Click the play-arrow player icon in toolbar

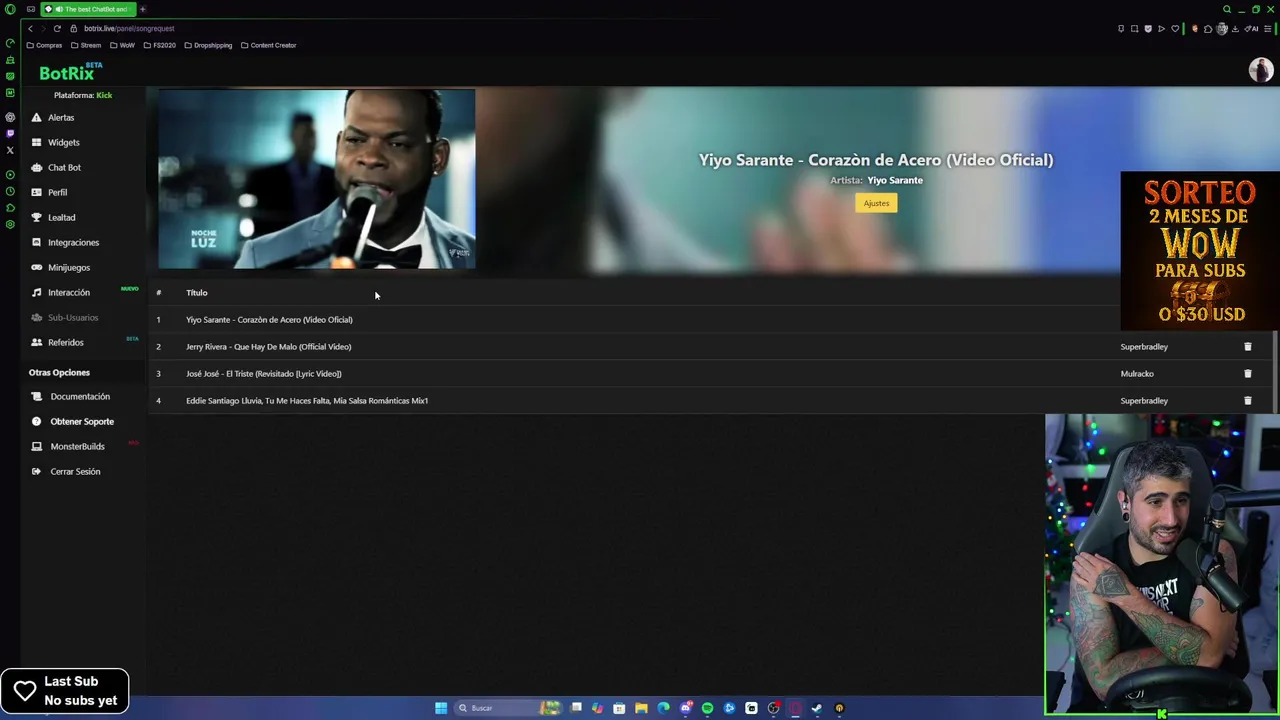(1161, 28)
